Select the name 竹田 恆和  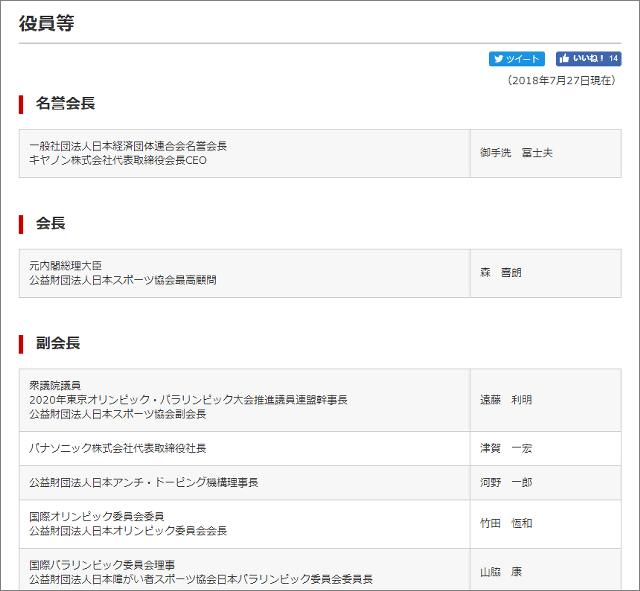click(506, 524)
